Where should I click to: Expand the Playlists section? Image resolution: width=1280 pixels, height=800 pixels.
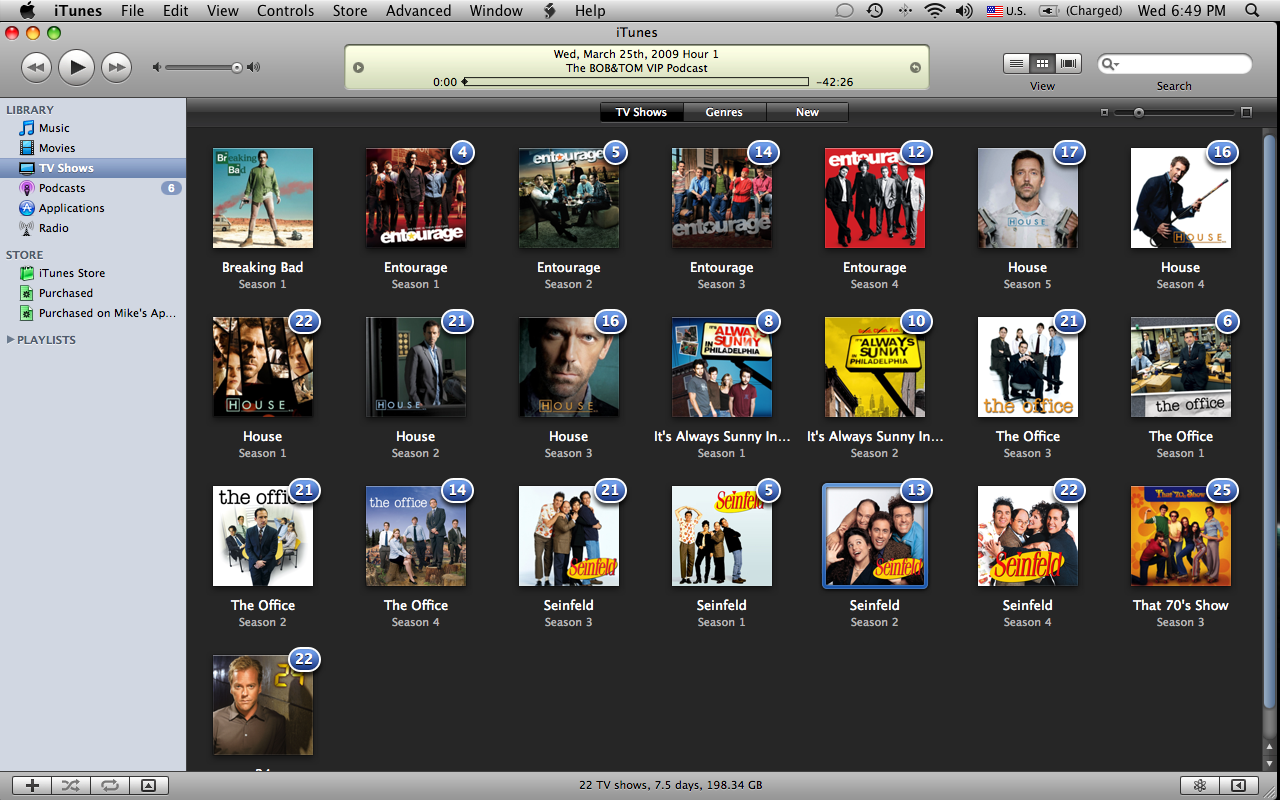click(x=11, y=340)
